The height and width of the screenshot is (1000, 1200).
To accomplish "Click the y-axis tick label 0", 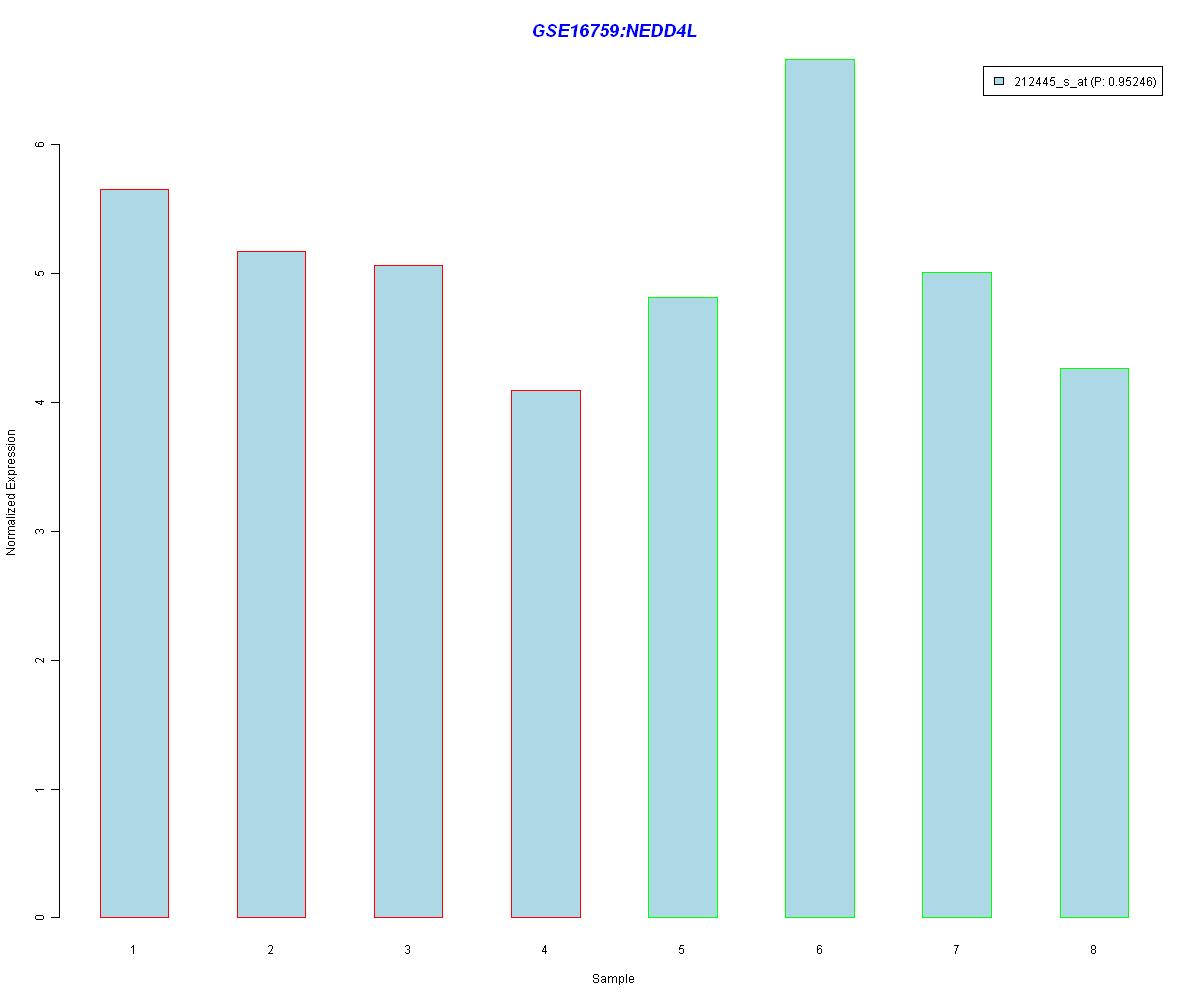I will (41, 917).
